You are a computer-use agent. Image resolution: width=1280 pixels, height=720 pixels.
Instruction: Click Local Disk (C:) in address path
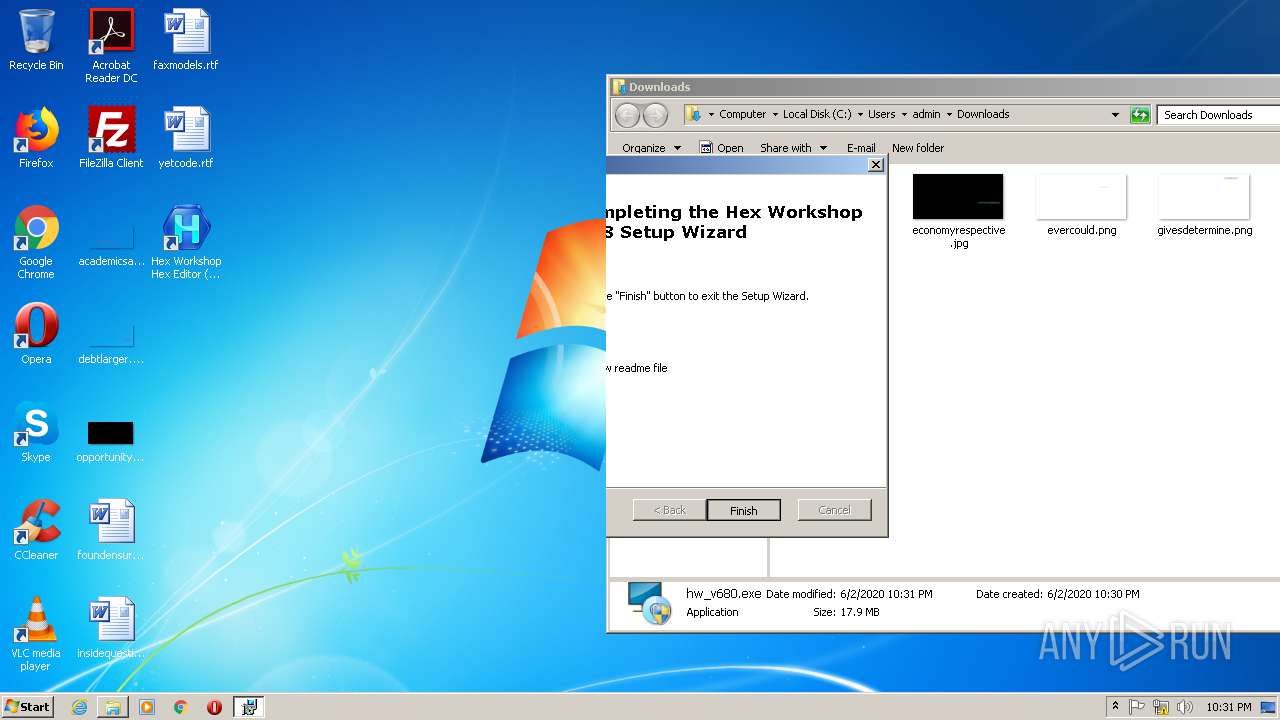click(817, 114)
